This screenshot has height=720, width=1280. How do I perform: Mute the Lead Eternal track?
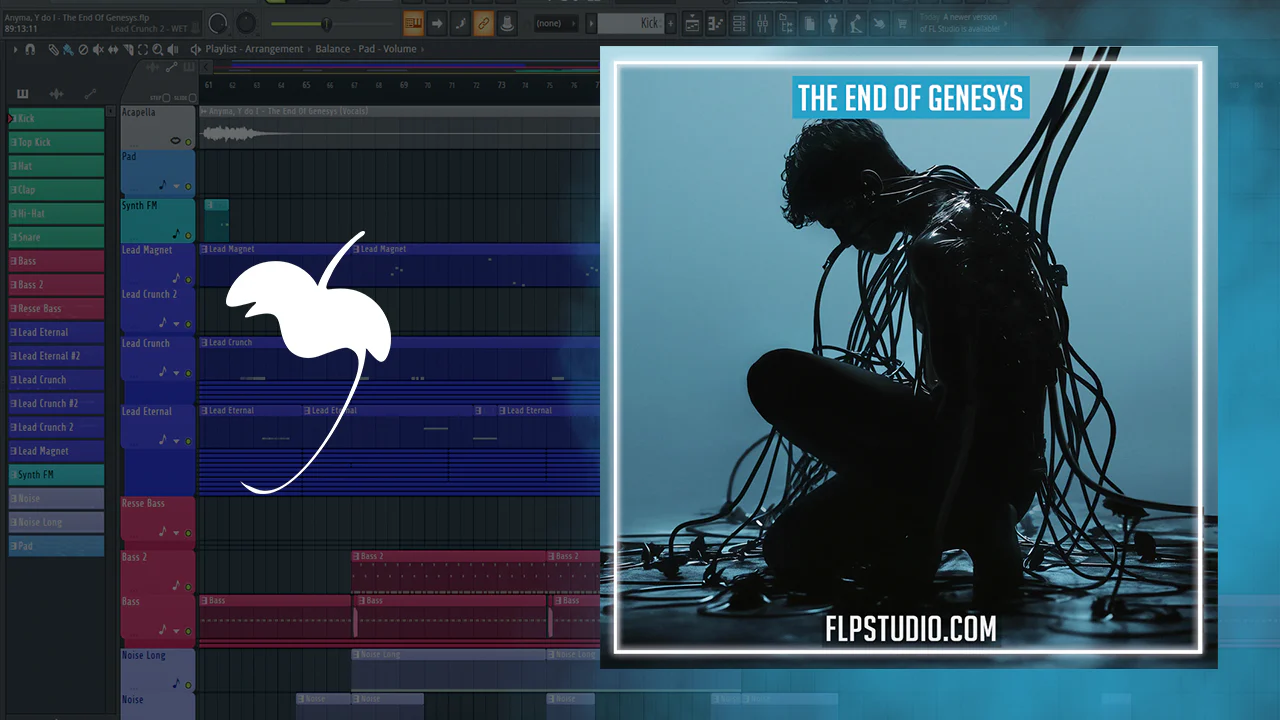188,440
